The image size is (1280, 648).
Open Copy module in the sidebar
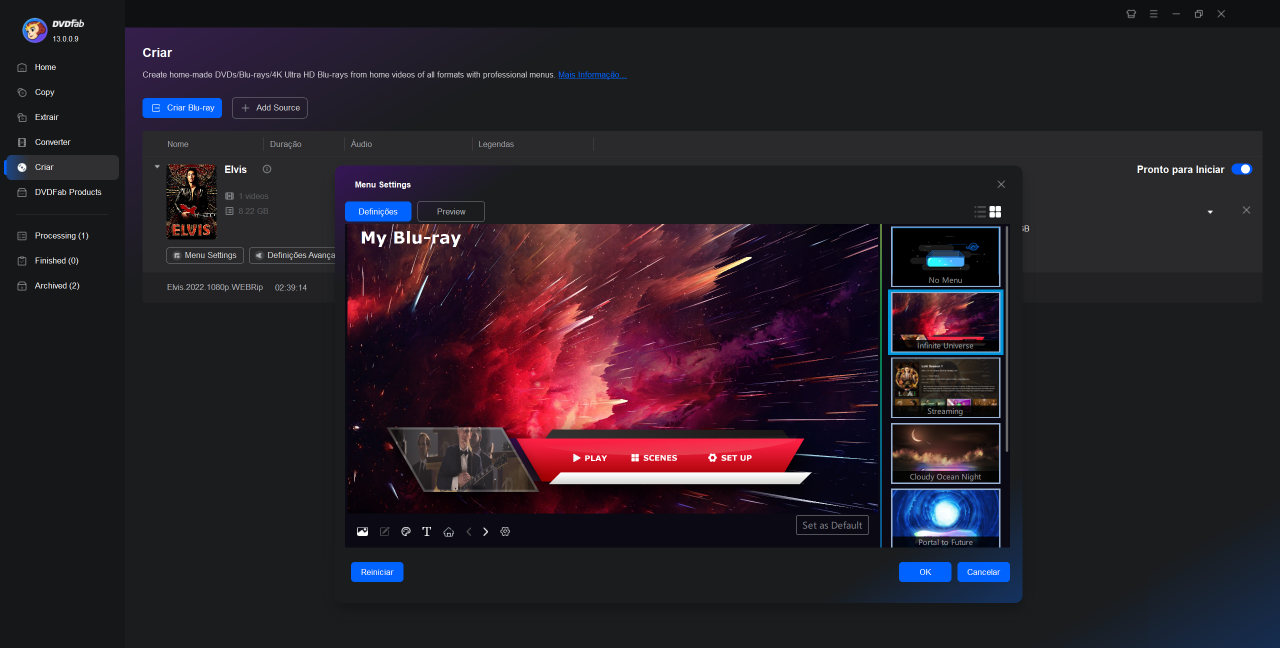point(62,92)
